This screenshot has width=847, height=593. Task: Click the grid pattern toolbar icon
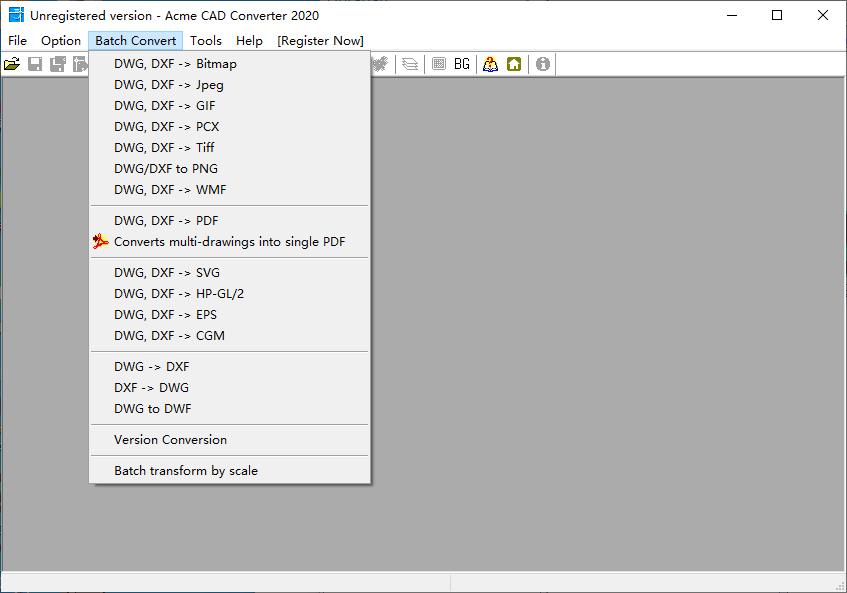[x=439, y=64]
